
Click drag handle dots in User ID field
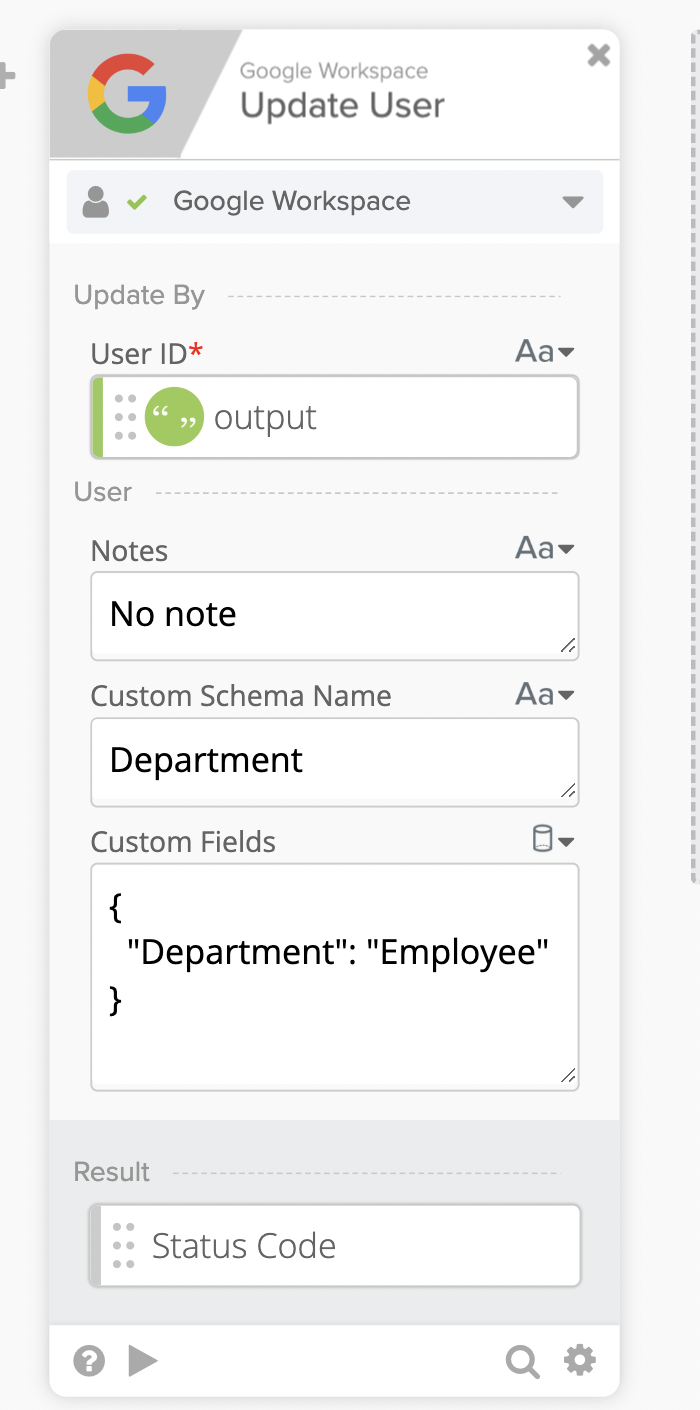tap(125, 417)
